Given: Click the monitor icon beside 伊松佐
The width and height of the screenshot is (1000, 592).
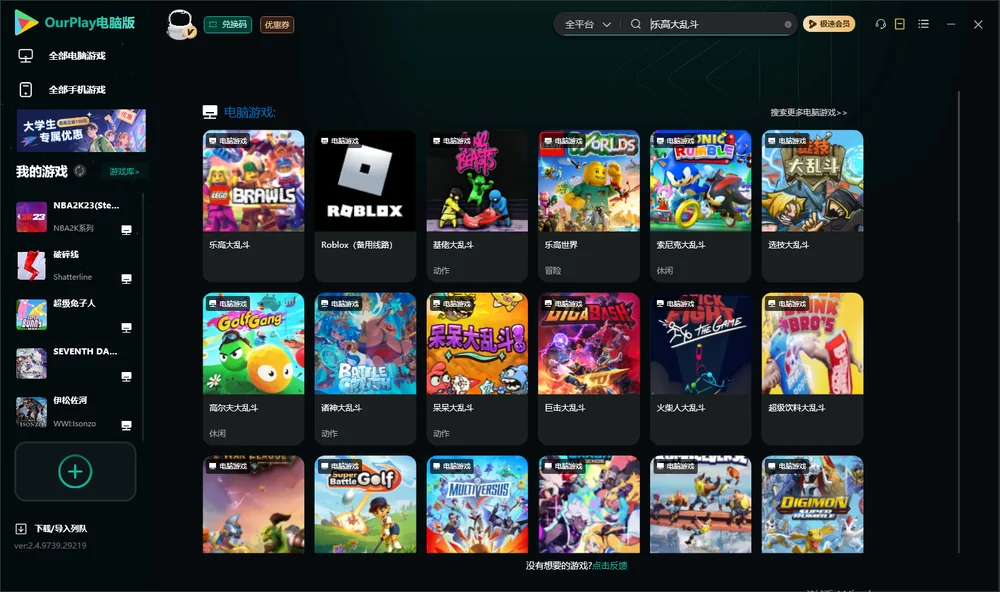Looking at the screenshot, I should 126,426.
